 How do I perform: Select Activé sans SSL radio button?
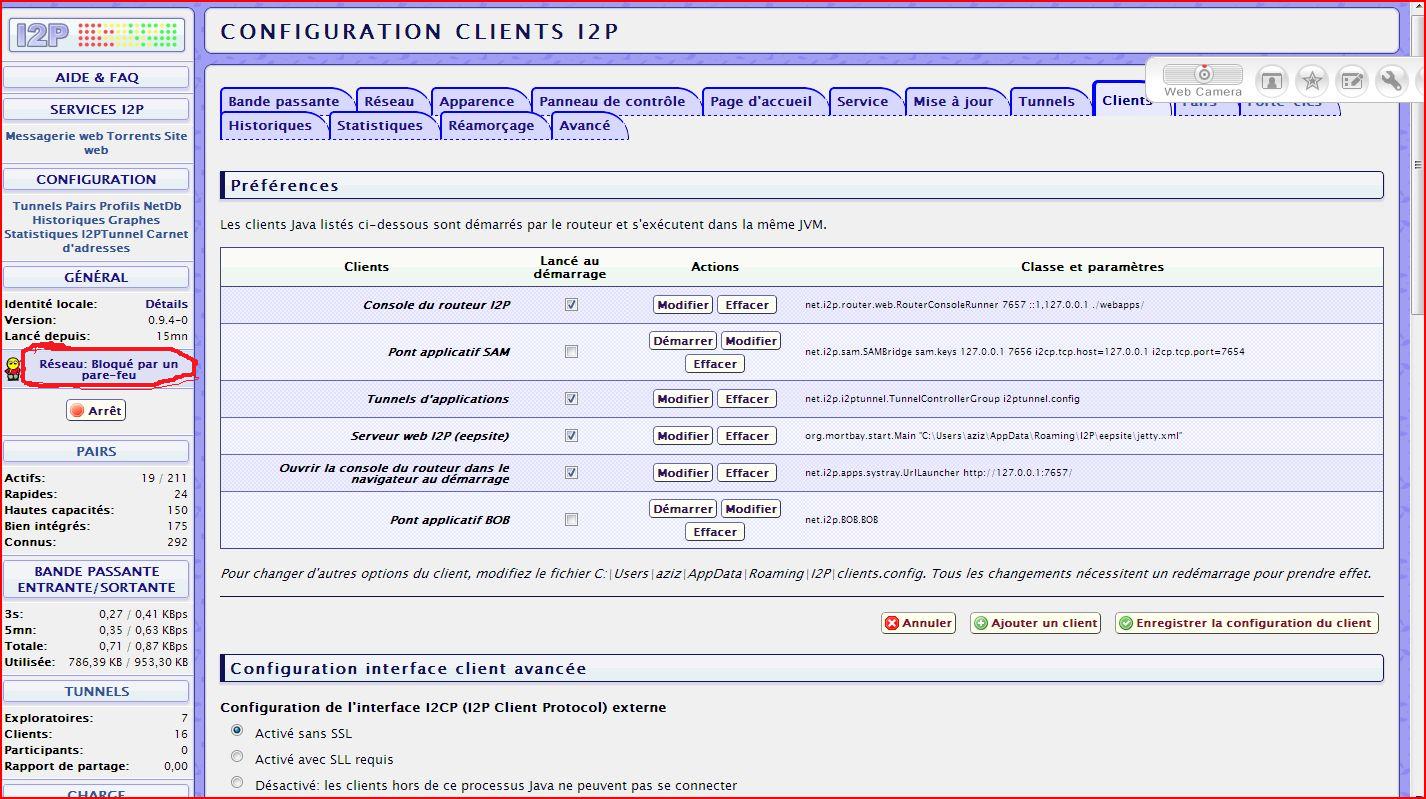pyautogui.click(x=237, y=731)
